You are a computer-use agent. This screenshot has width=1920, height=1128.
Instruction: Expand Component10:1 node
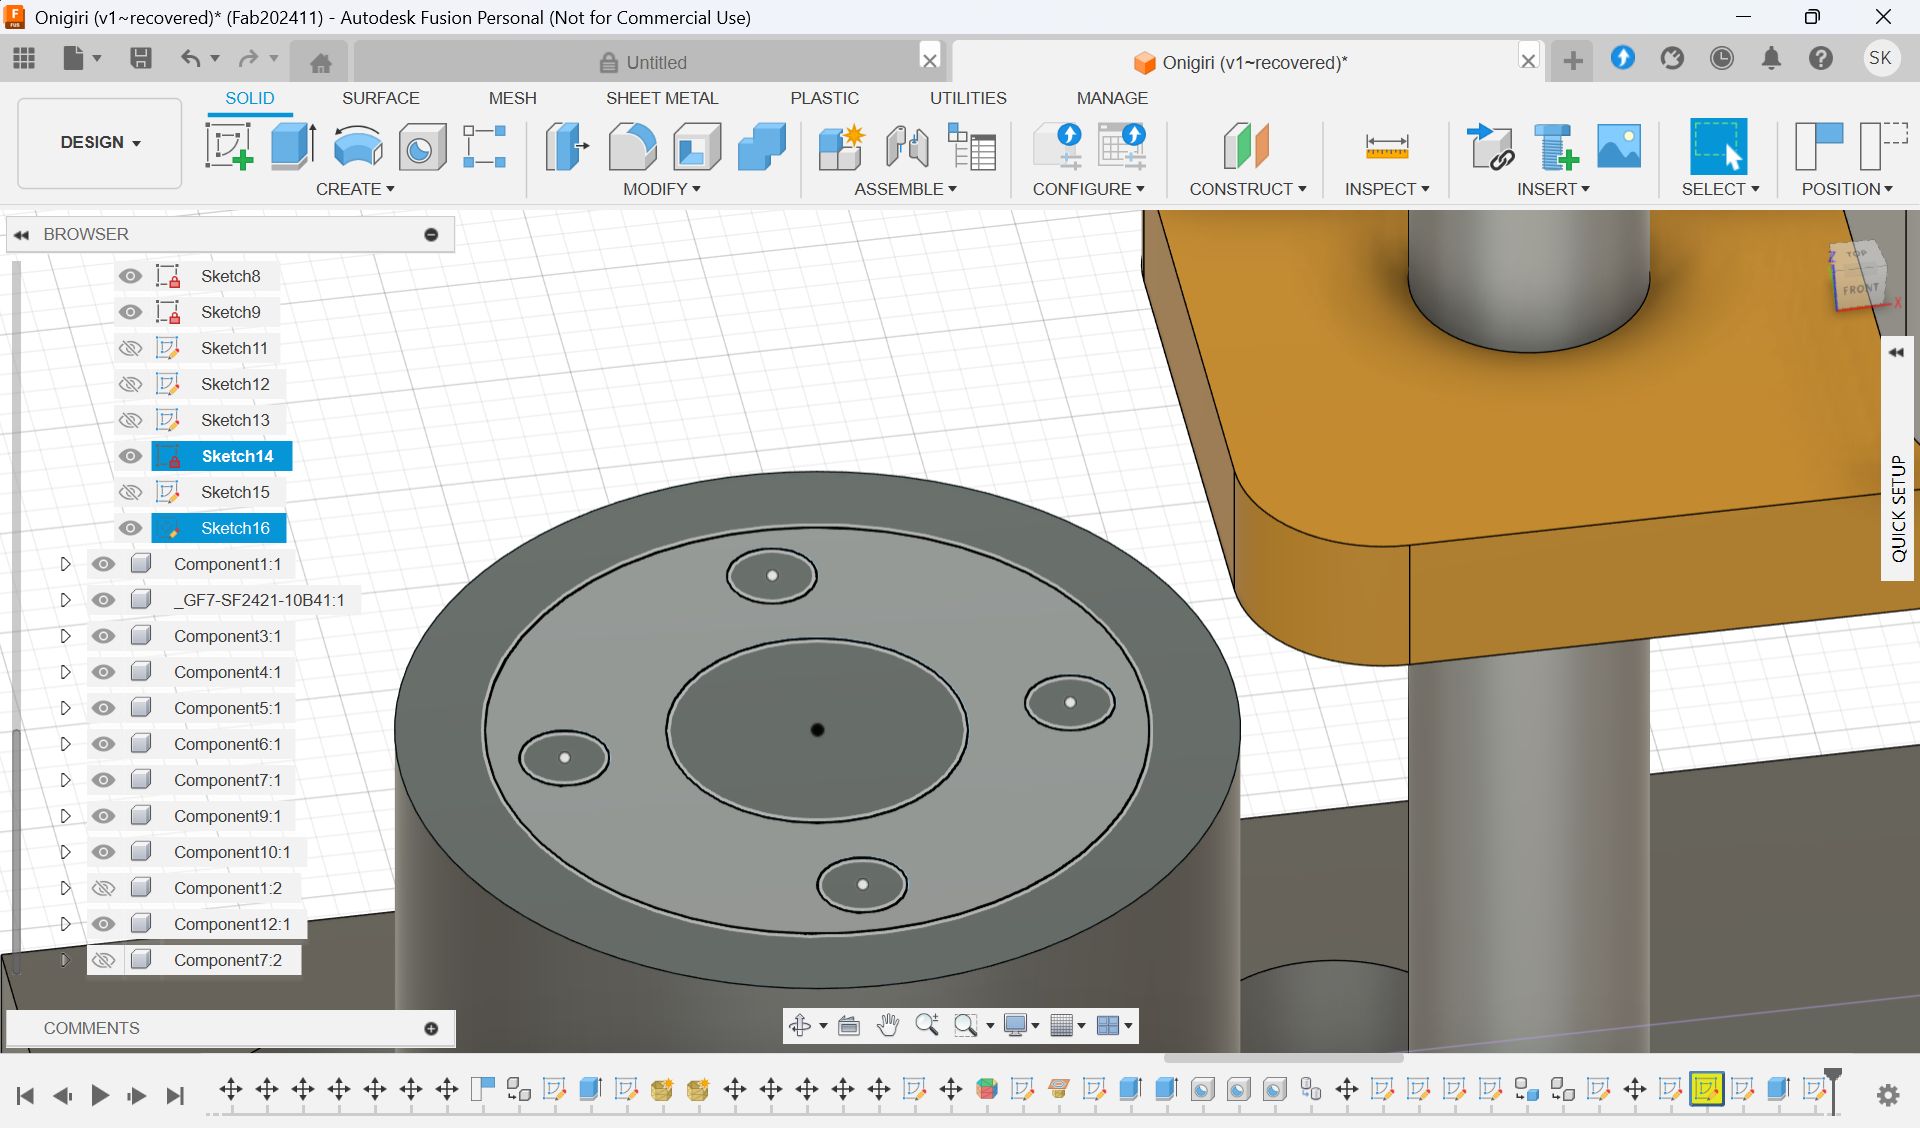pos(65,852)
